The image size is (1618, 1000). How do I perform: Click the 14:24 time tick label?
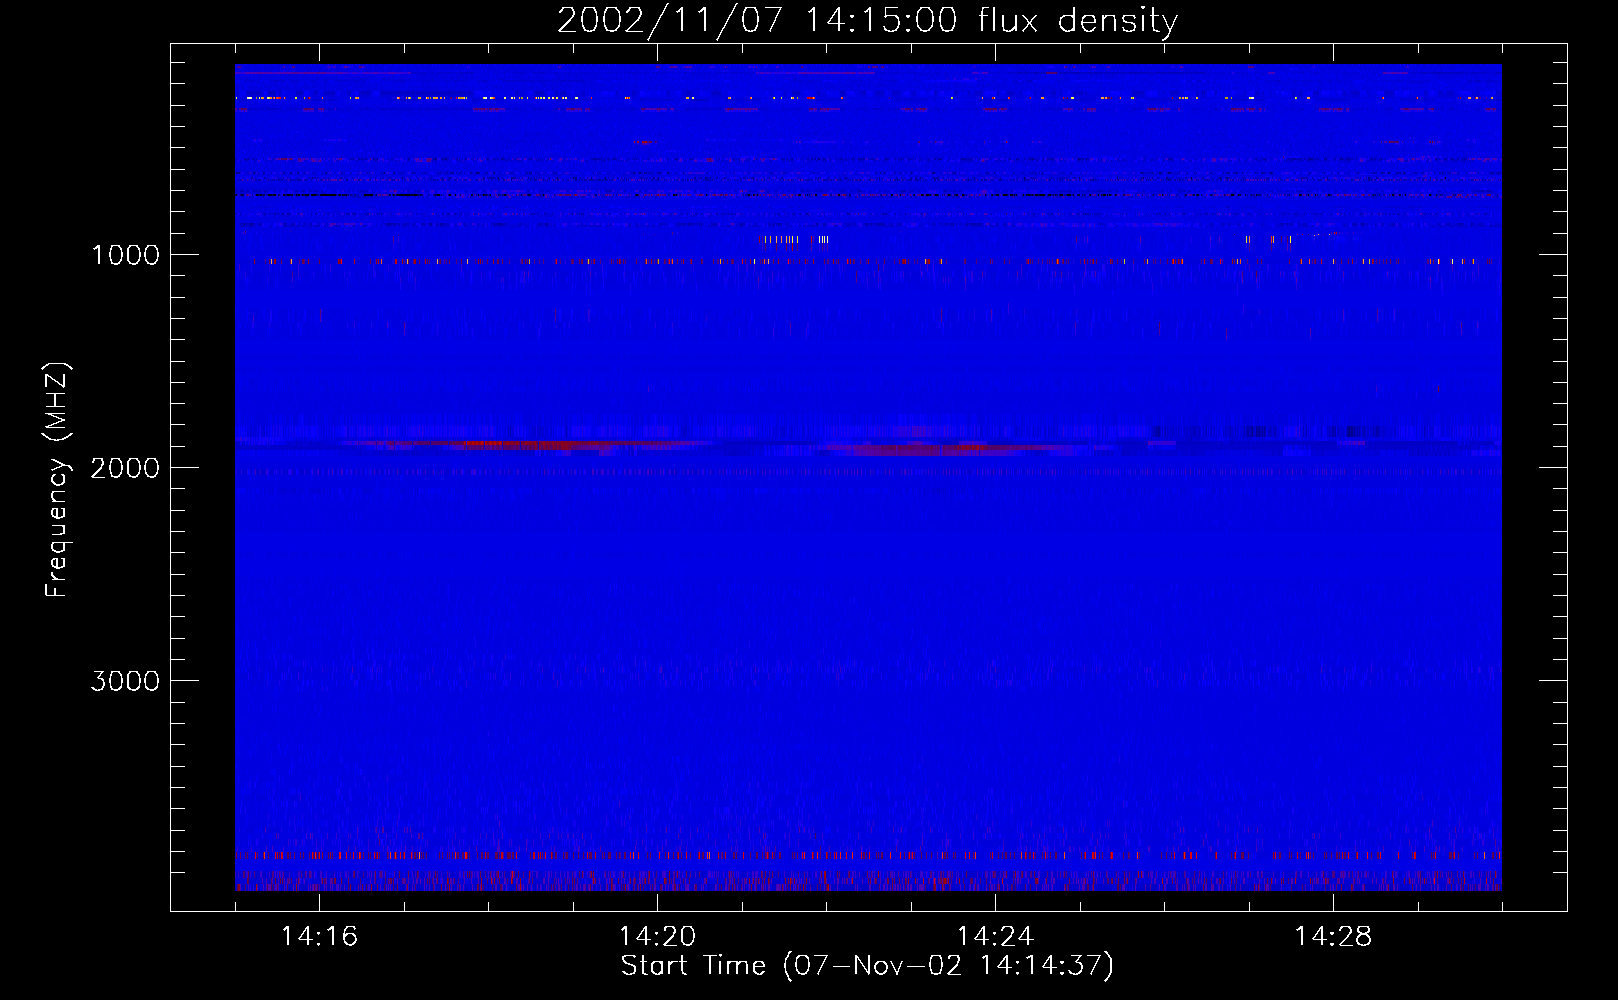click(x=995, y=936)
